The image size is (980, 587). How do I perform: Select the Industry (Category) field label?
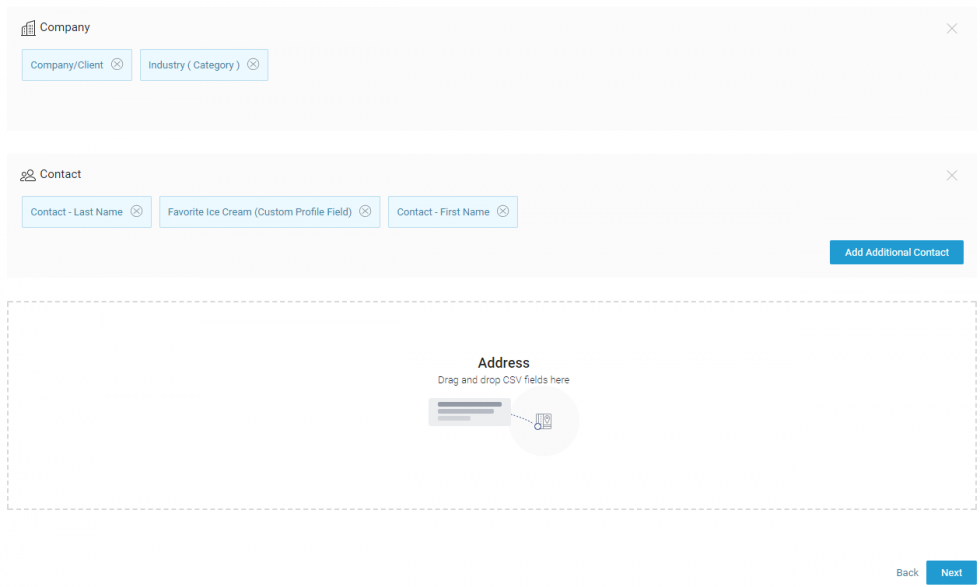click(x=194, y=65)
